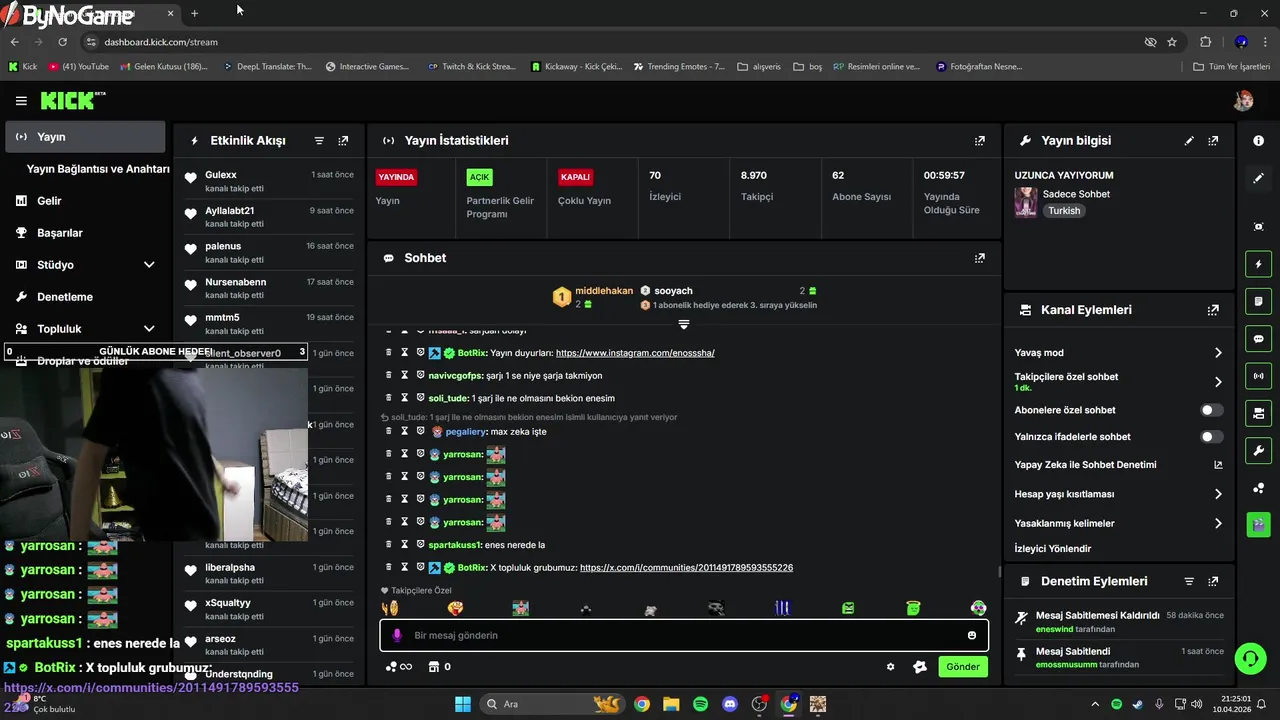Click the browser address bar

pyautogui.click(x=600, y=42)
